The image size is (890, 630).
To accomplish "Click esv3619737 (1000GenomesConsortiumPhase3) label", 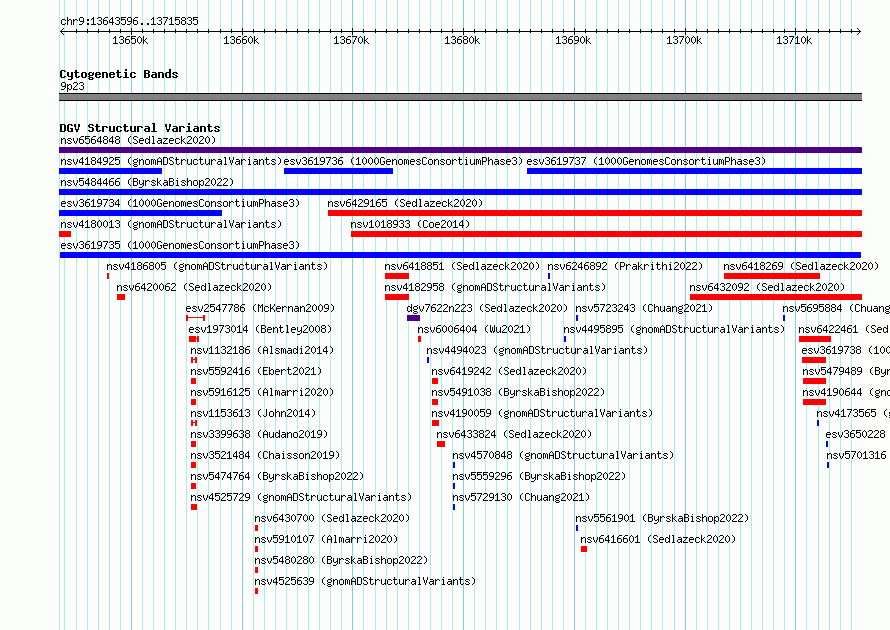I will tap(646, 161).
